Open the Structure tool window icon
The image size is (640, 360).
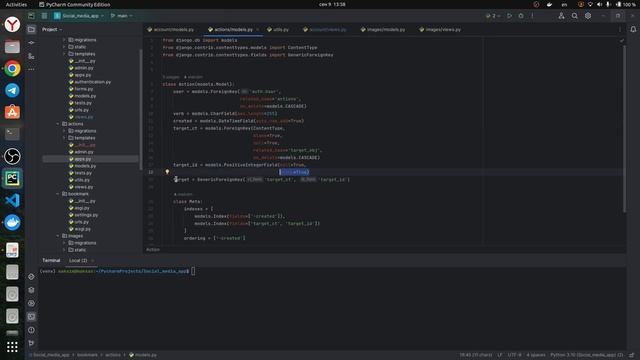tap(31, 56)
